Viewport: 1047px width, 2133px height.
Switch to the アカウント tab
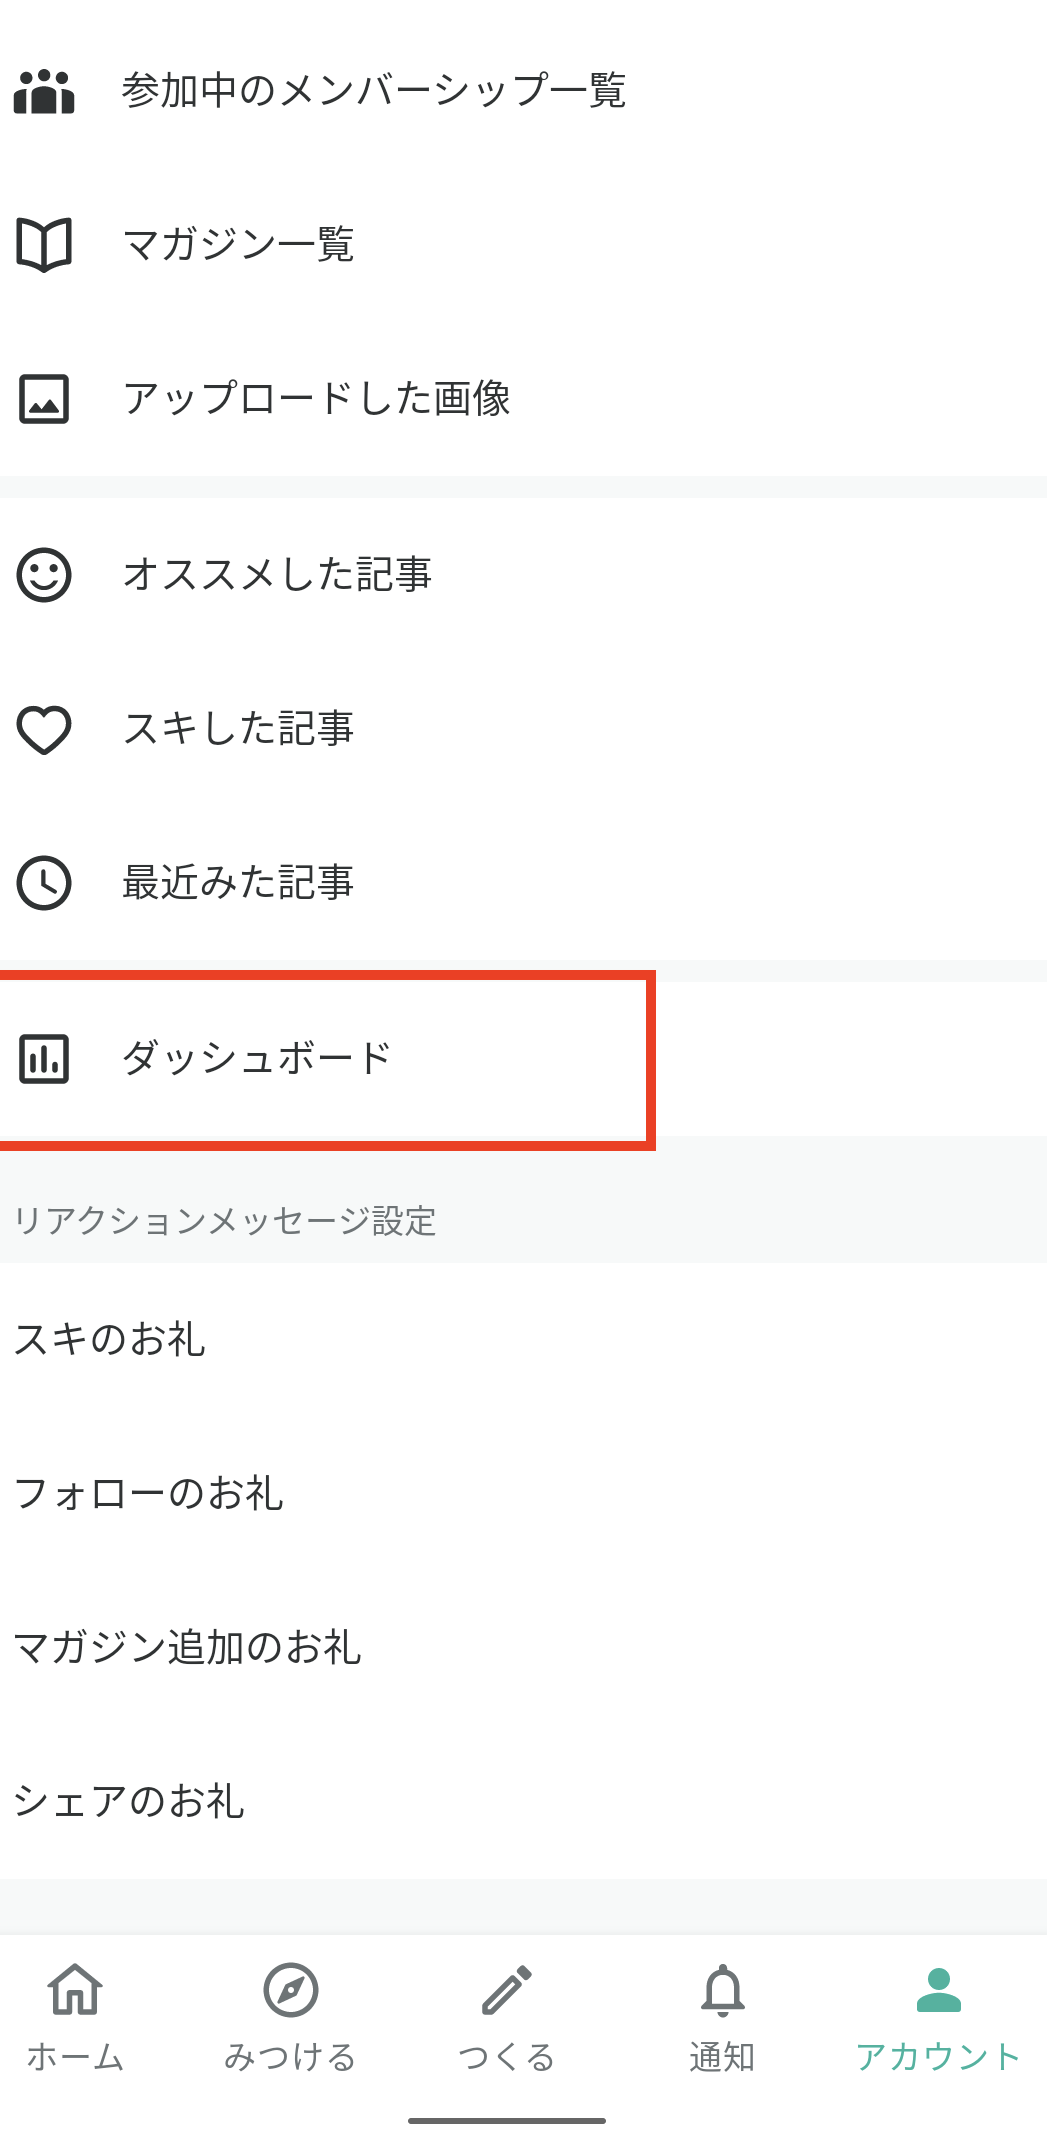pos(938,2017)
